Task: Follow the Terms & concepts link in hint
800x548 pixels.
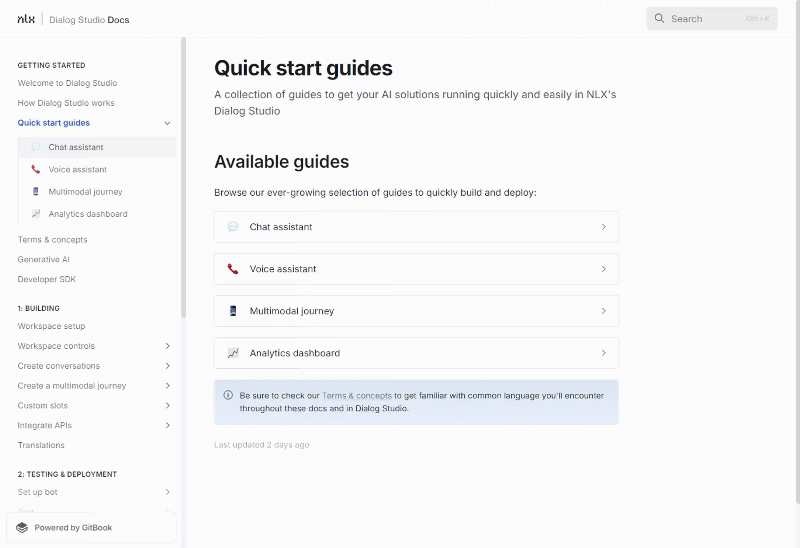Action: click(357, 395)
